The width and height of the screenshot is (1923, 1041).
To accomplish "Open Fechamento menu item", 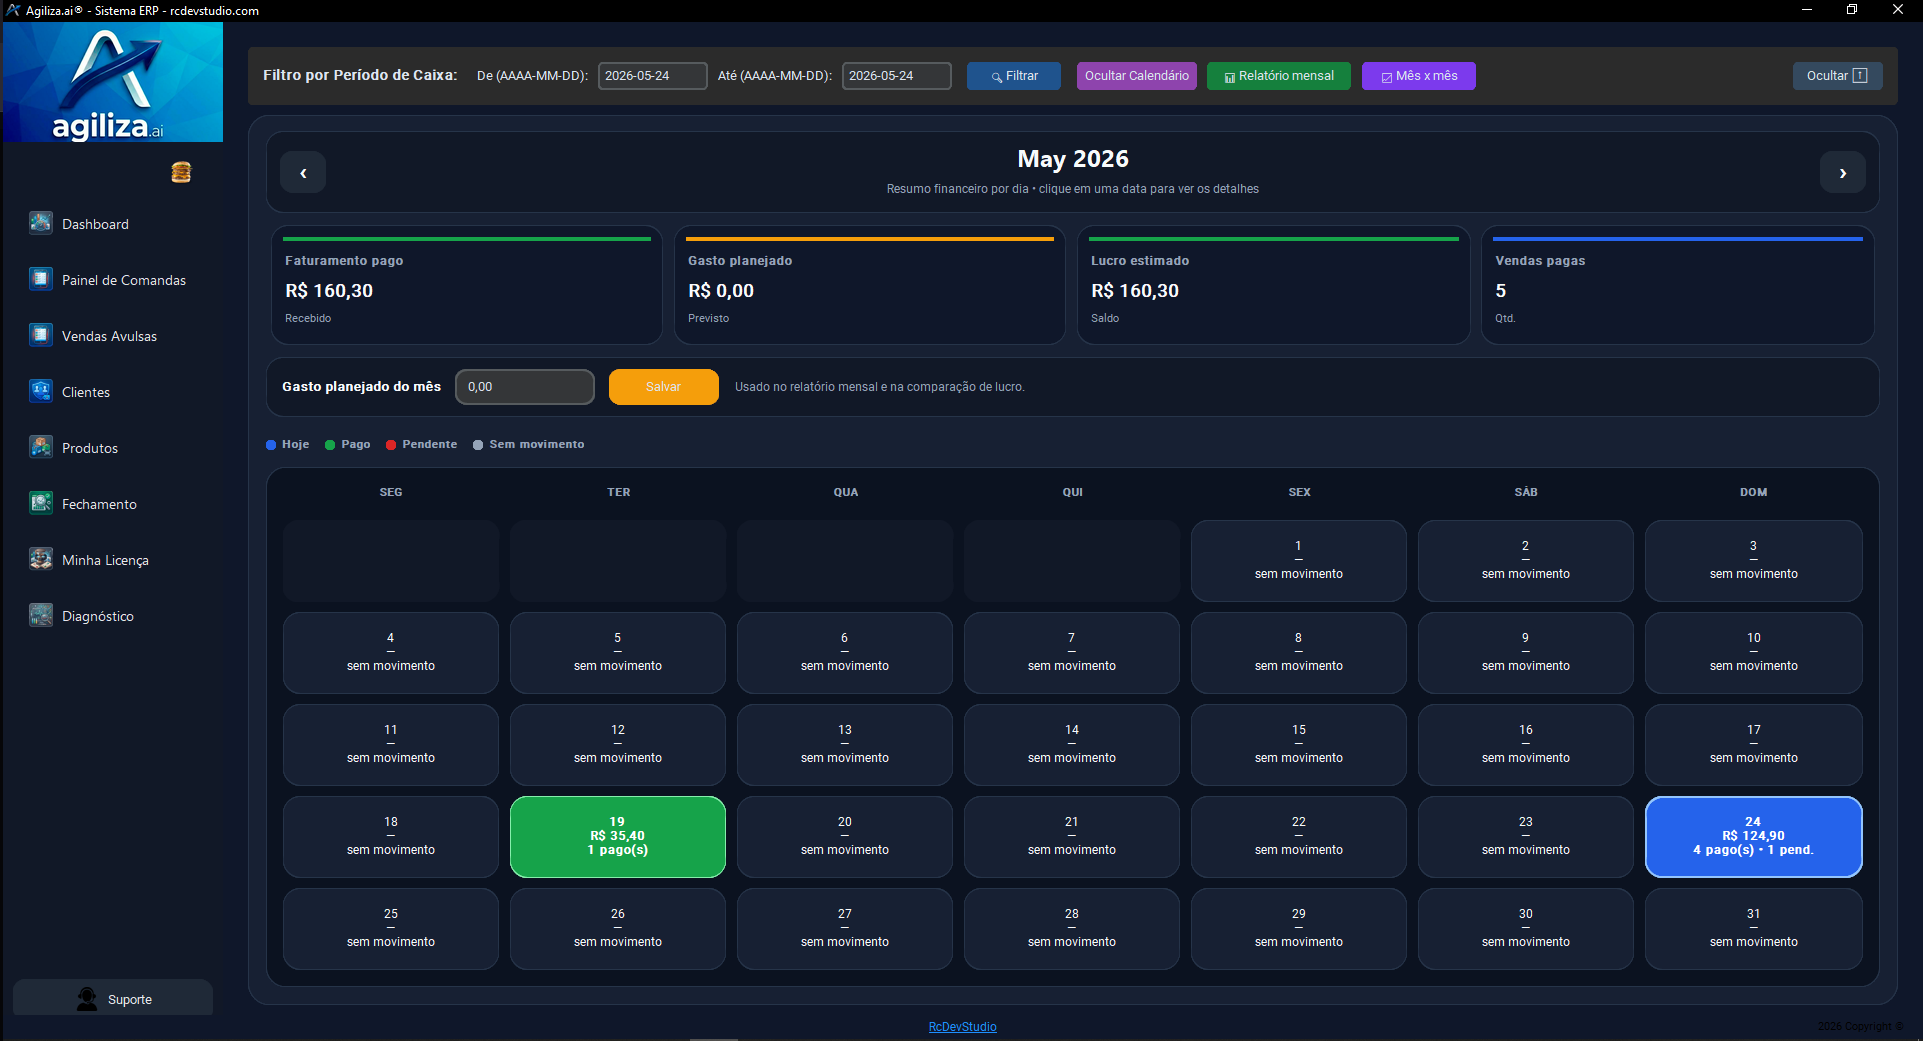I will (99, 504).
